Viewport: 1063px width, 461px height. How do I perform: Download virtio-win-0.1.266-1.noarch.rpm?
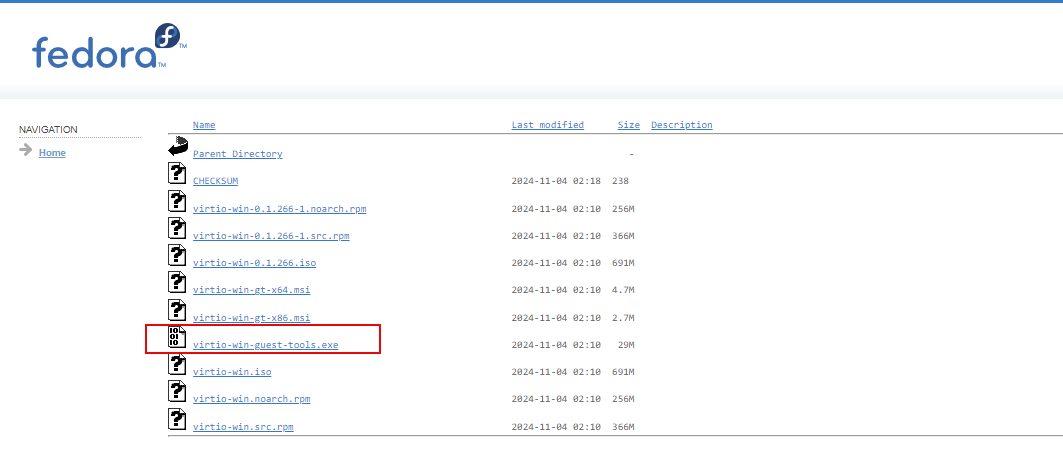pos(265,209)
